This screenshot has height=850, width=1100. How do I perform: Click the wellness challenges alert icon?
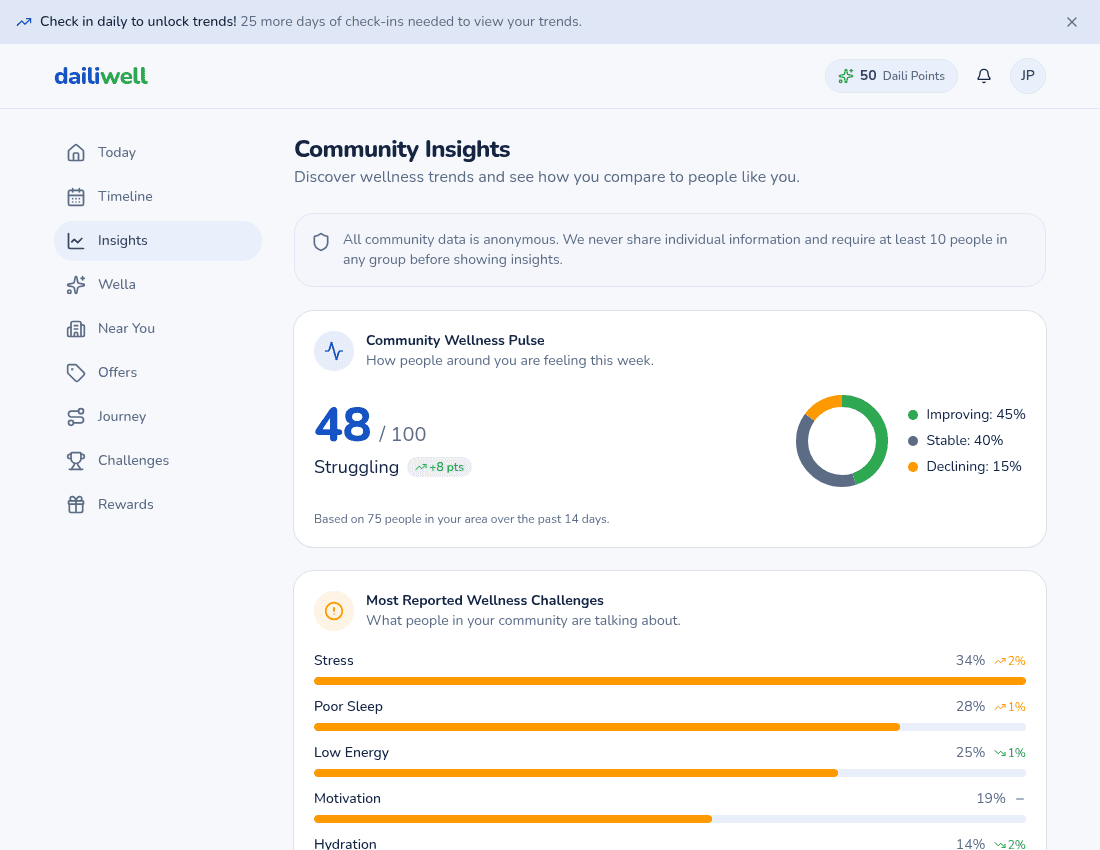tap(334, 611)
